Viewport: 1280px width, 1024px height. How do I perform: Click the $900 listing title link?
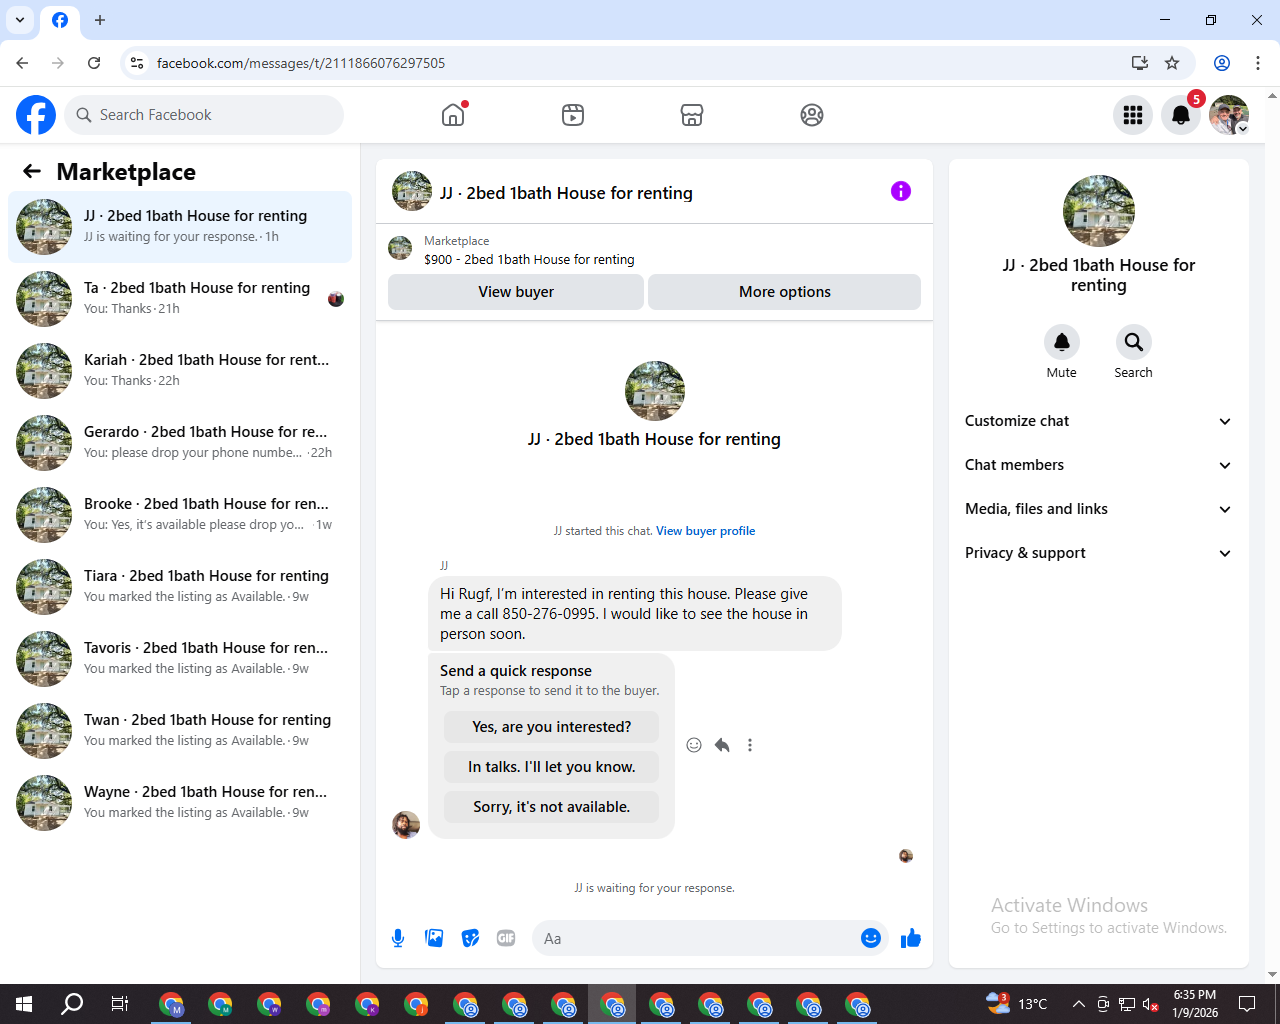[529, 259]
